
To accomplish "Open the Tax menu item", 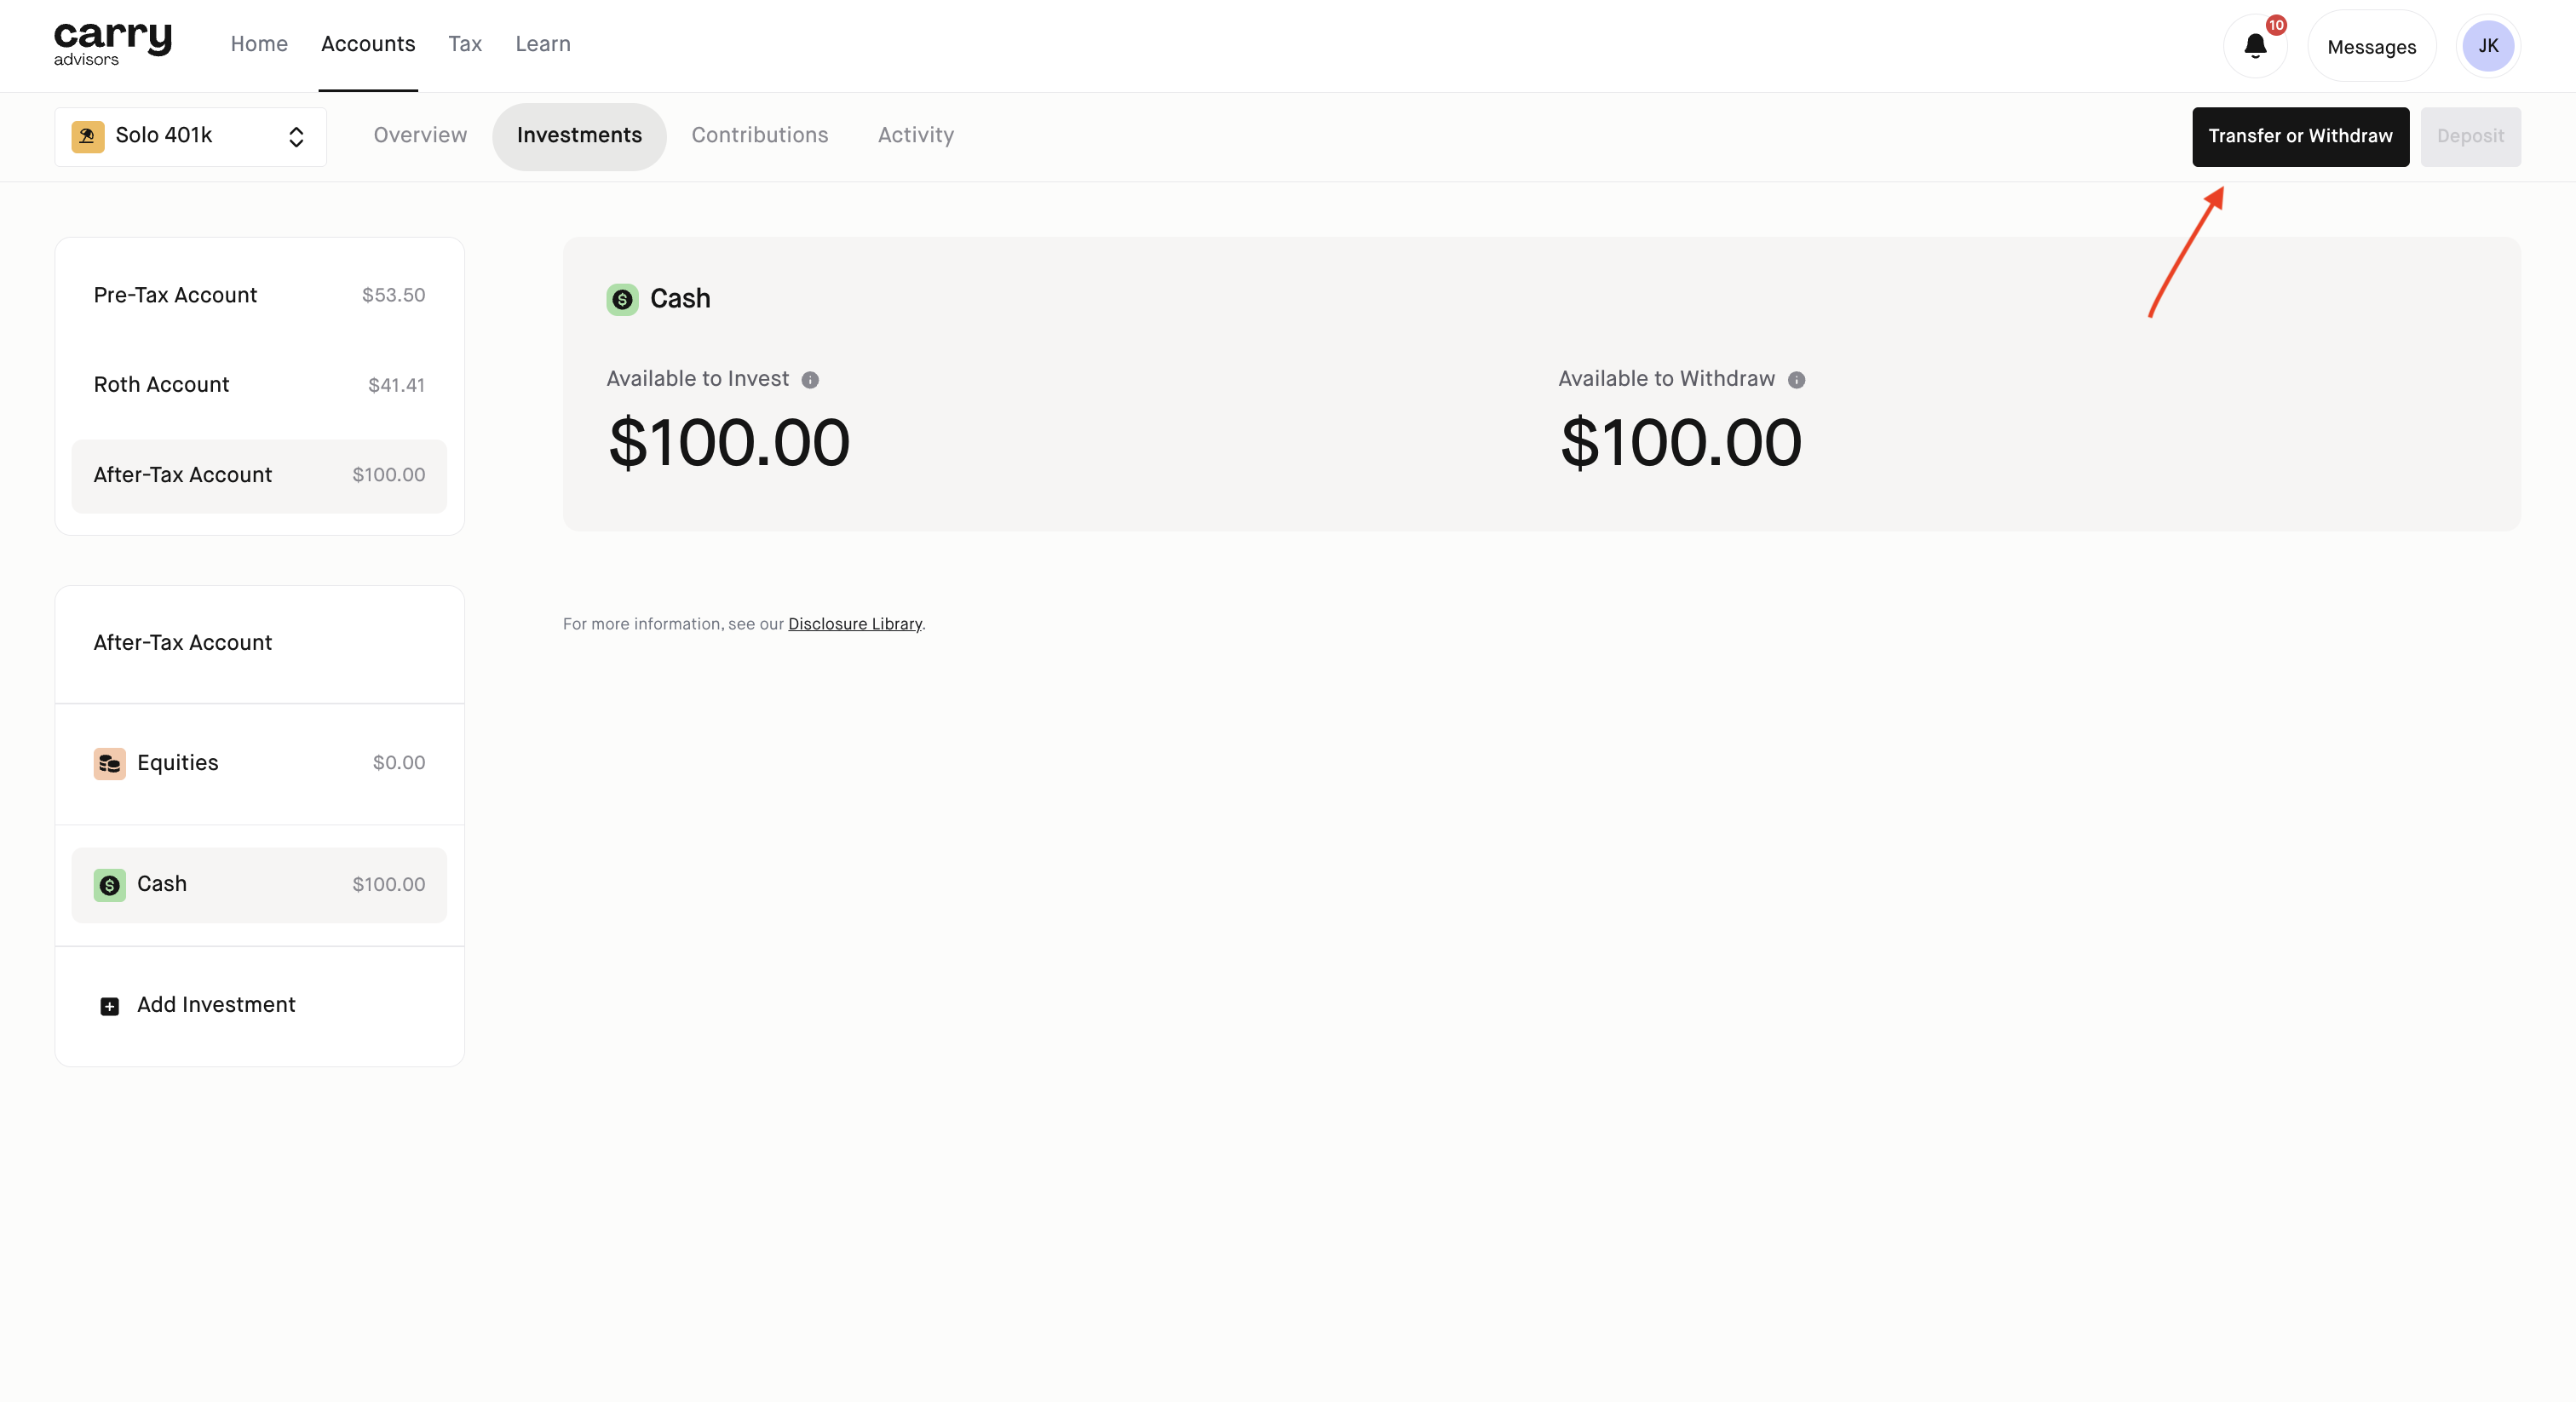I will pos(464,44).
